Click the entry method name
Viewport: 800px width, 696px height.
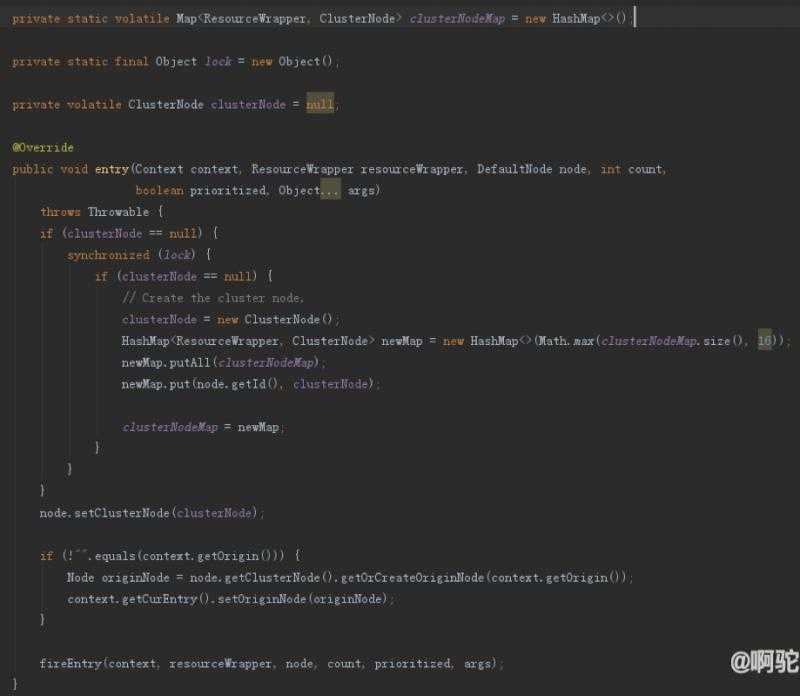click(112, 169)
